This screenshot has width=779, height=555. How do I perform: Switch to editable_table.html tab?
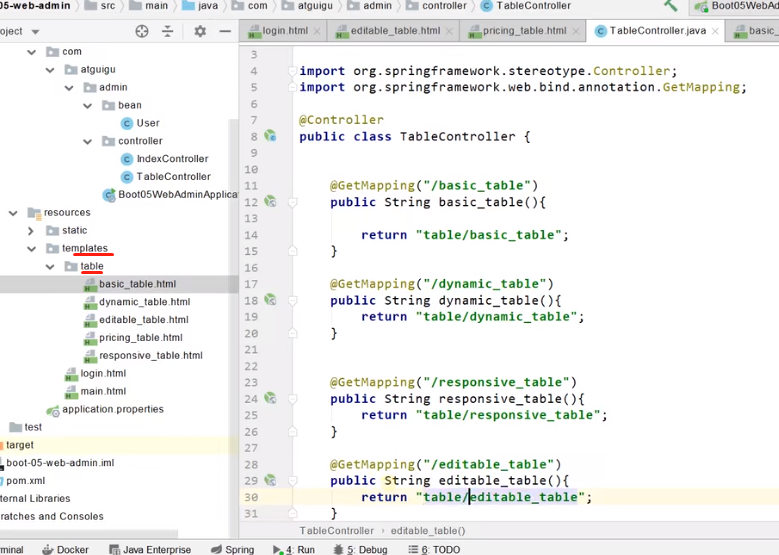pyautogui.click(x=395, y=31)
